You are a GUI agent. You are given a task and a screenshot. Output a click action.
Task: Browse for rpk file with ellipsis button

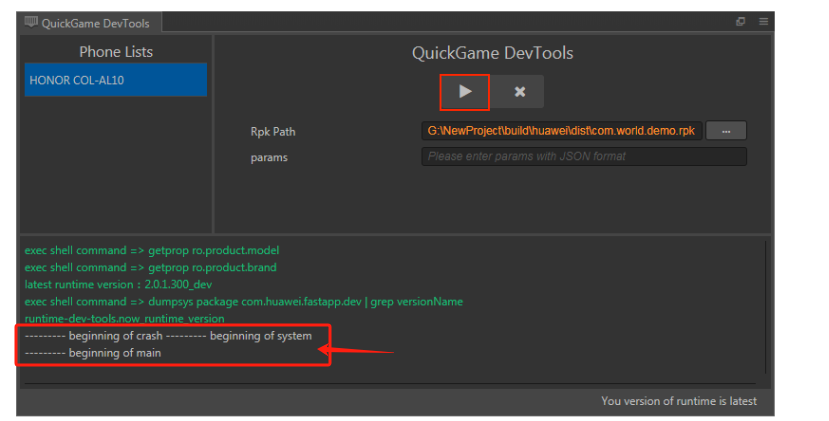point(726,131)
